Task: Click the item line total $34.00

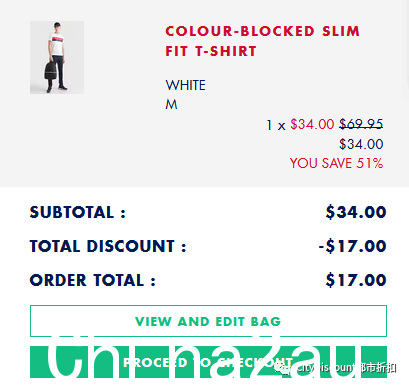Action: click(x=361, y=144)
